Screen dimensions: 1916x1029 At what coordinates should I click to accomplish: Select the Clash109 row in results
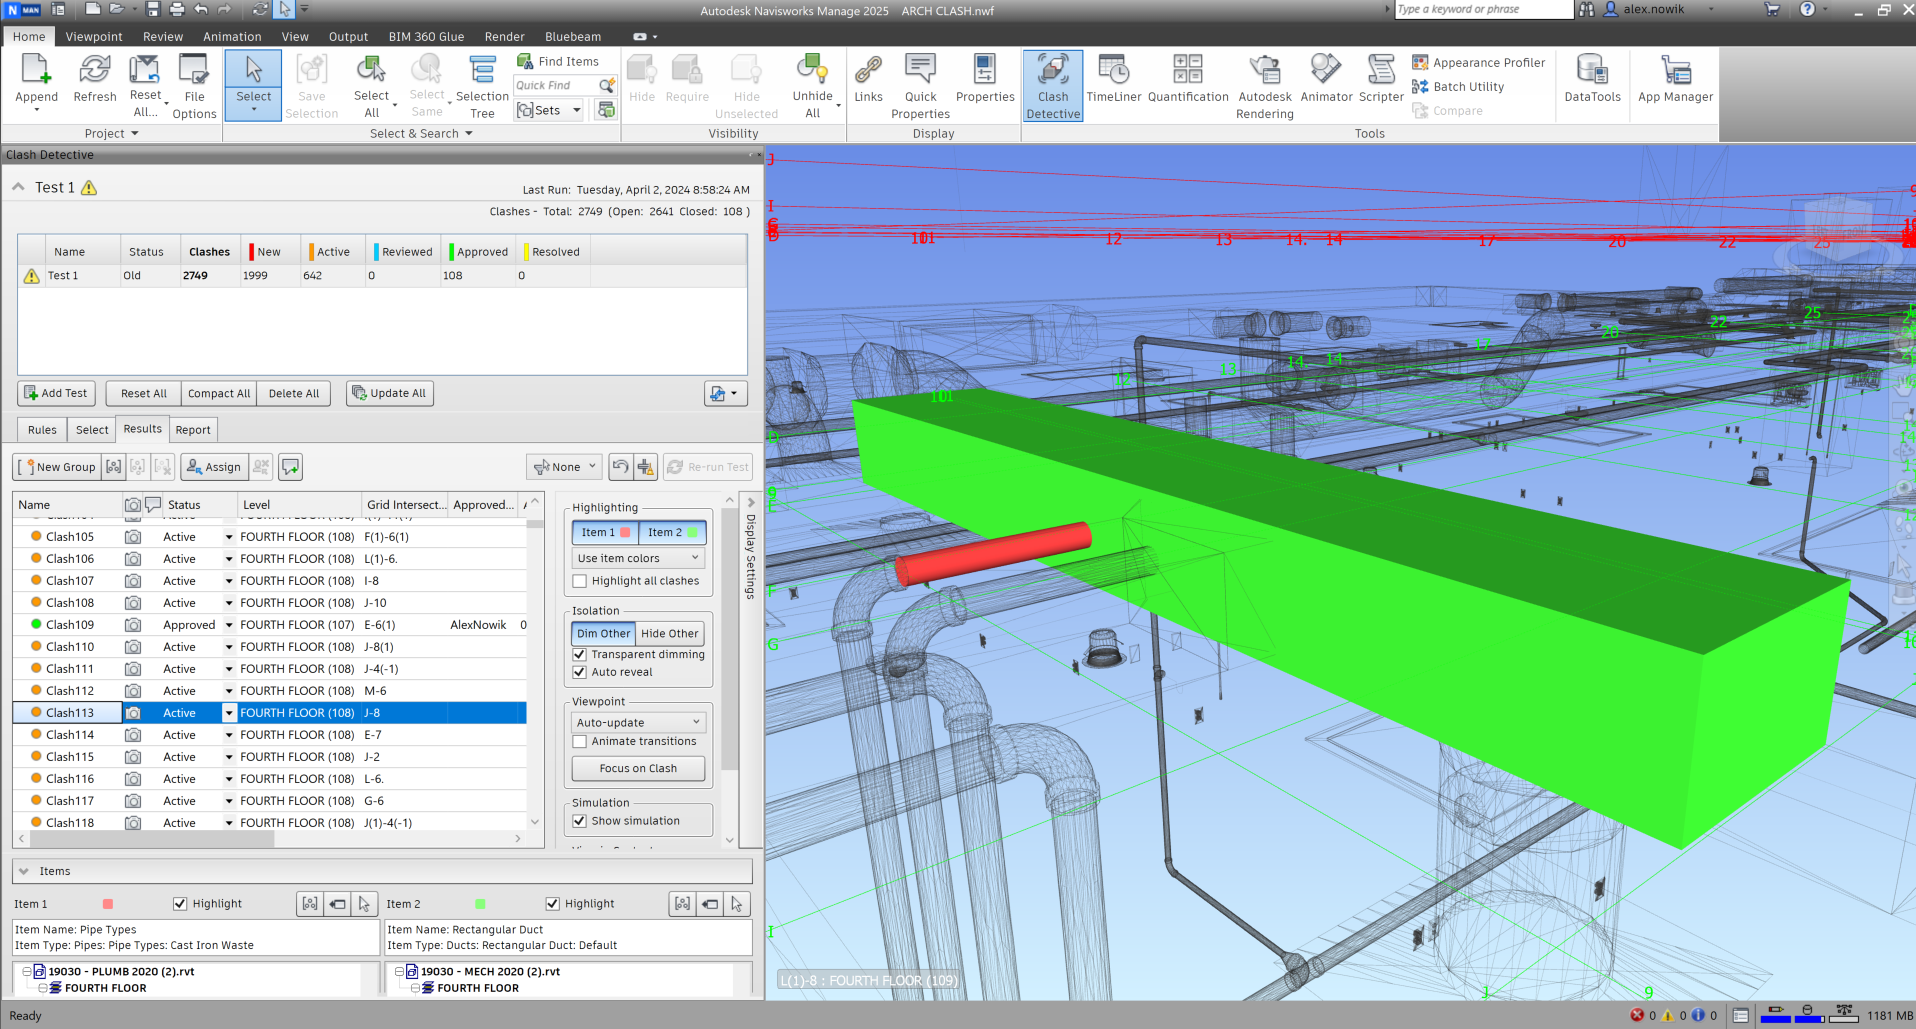[x=70, y=625]
